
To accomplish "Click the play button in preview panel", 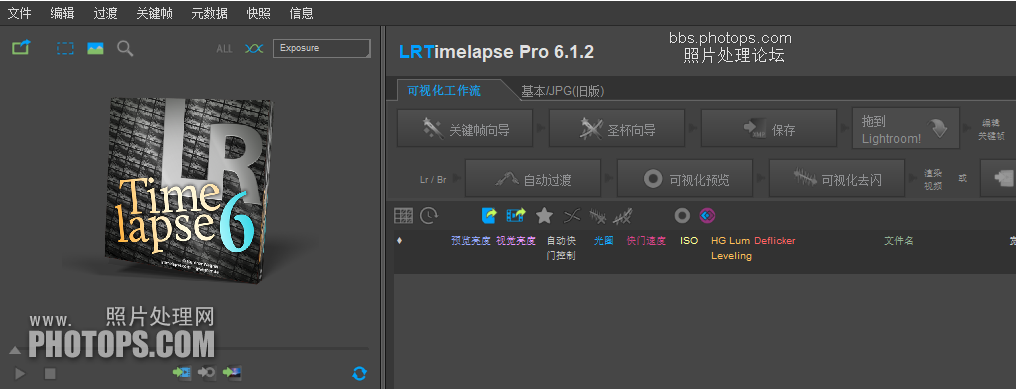I will (x=20, y=373).
